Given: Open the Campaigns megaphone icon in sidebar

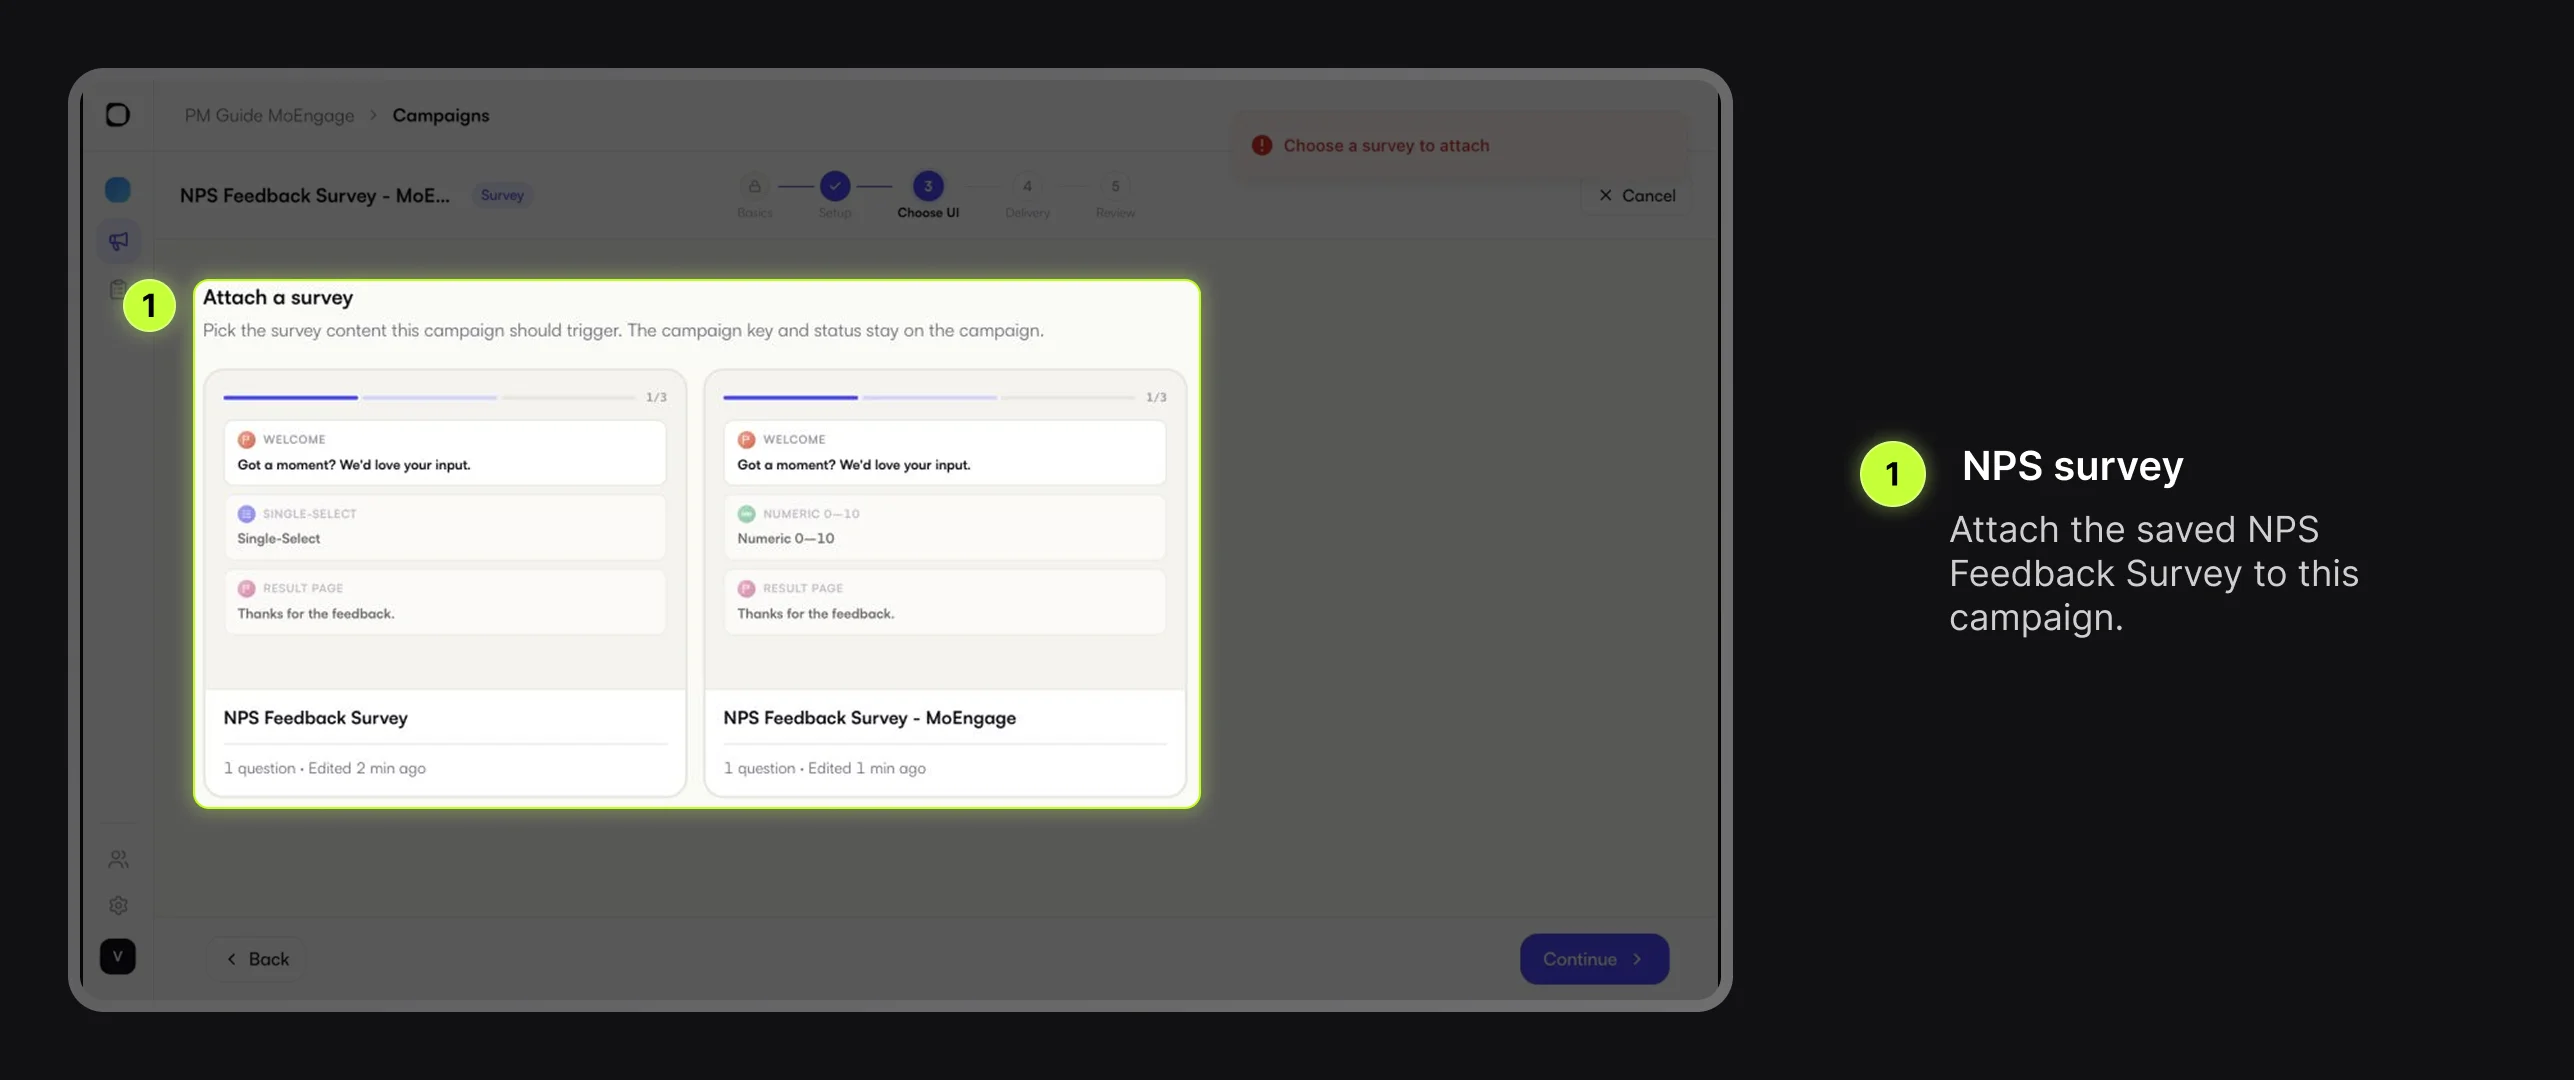Looking at the screenshot, I should tap(118, 241).
